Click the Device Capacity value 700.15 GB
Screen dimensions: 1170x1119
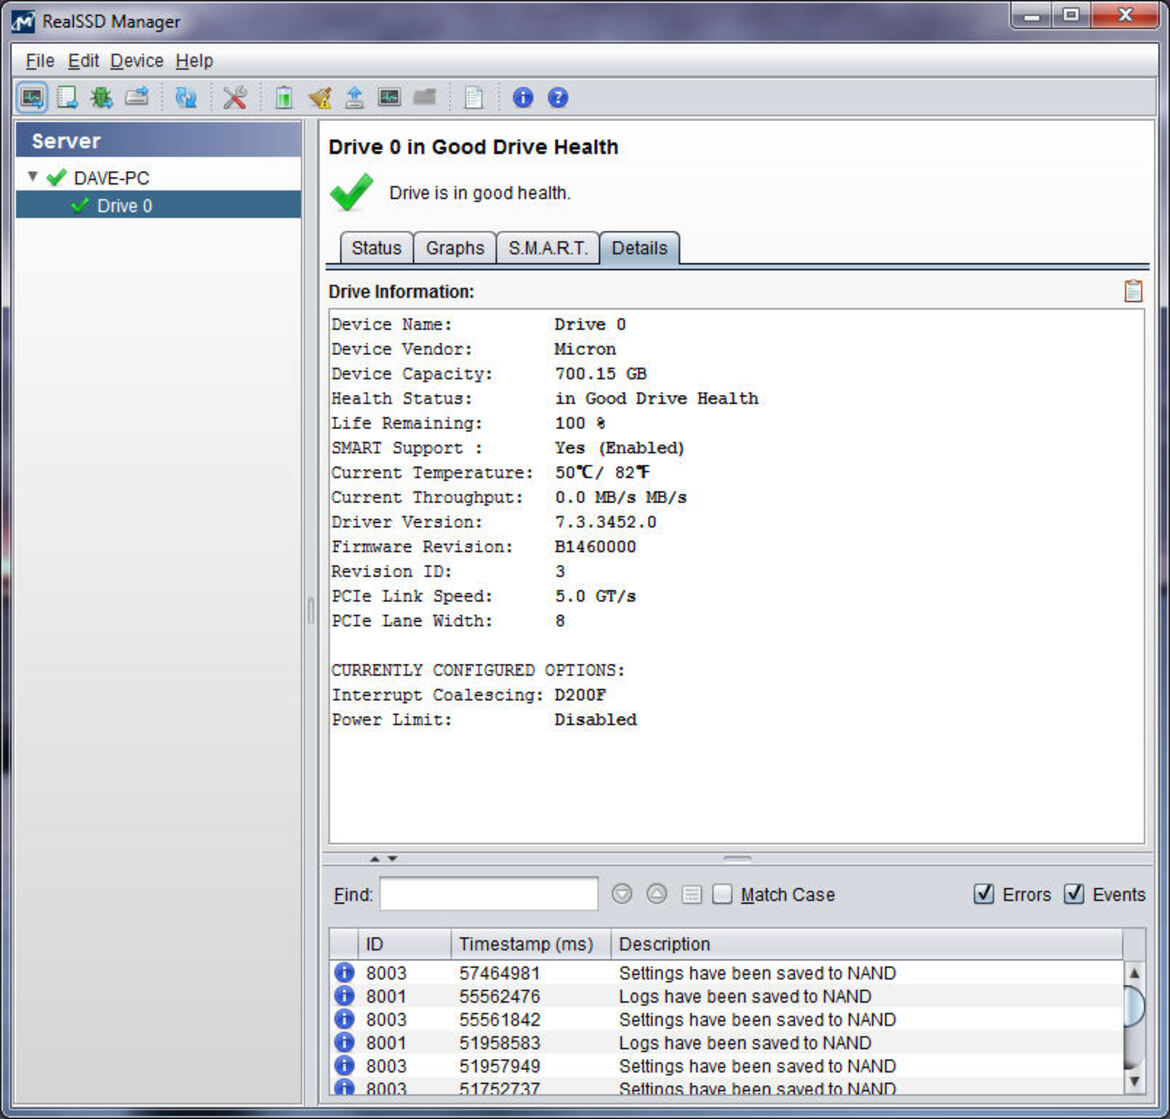[601, 374]
